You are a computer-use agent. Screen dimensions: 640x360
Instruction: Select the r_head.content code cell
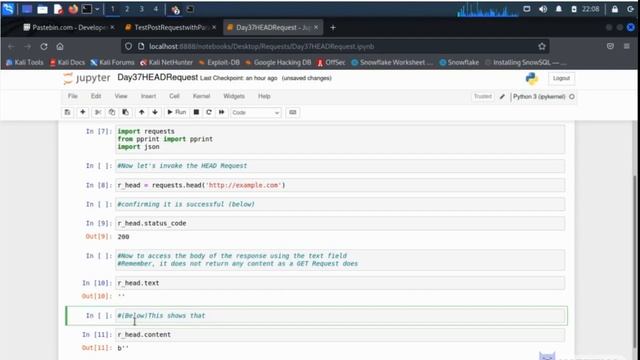point(340,335)
